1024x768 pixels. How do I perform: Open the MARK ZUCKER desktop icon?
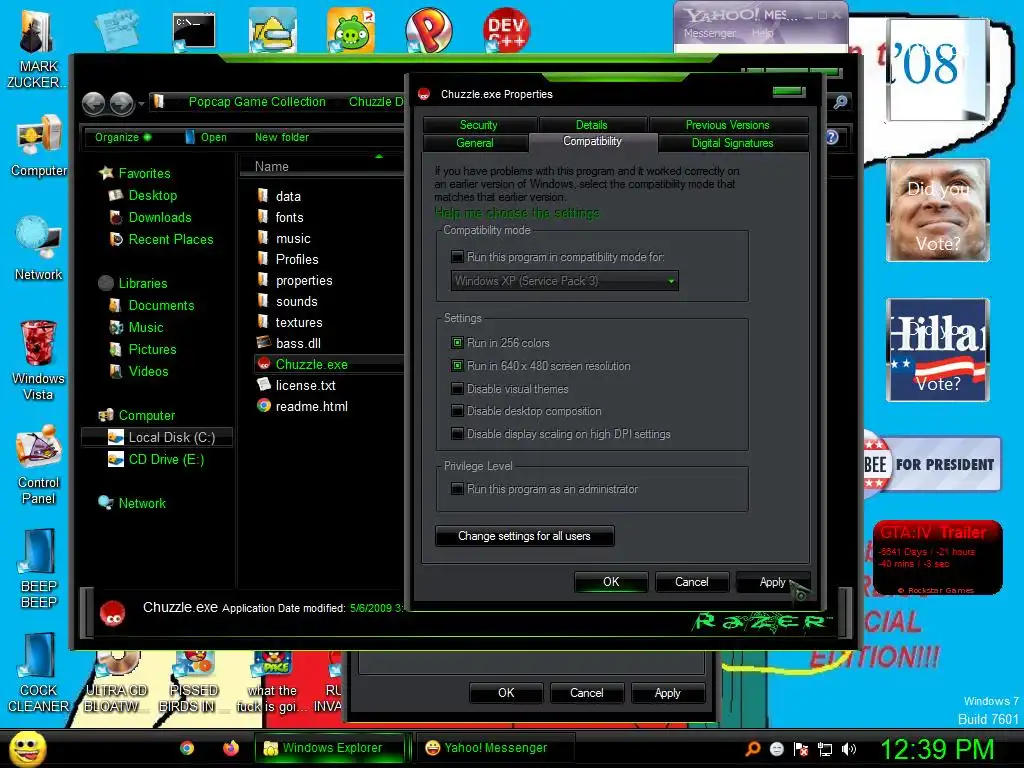(x=37, y=49)
